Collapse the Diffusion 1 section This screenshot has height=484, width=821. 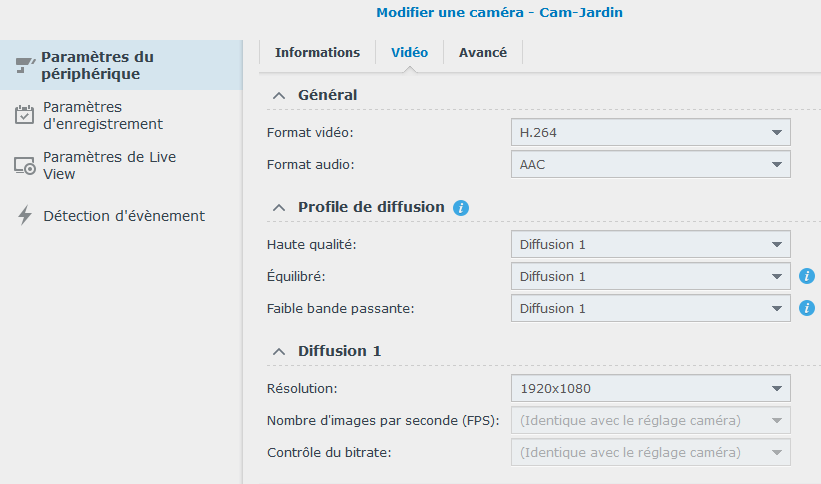pyautogui.click(x=277, y=351)
